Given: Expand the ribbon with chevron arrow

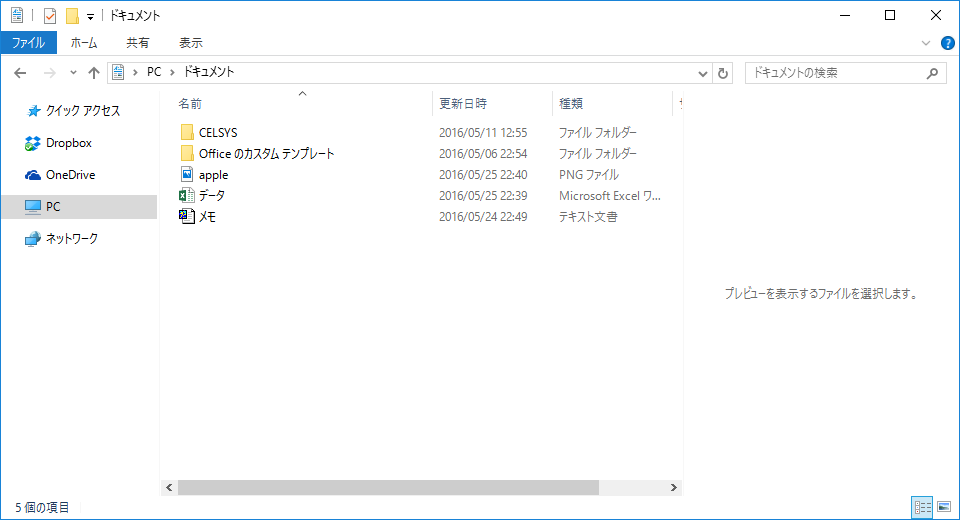Looking at the screenshot, I should point(926,43).
